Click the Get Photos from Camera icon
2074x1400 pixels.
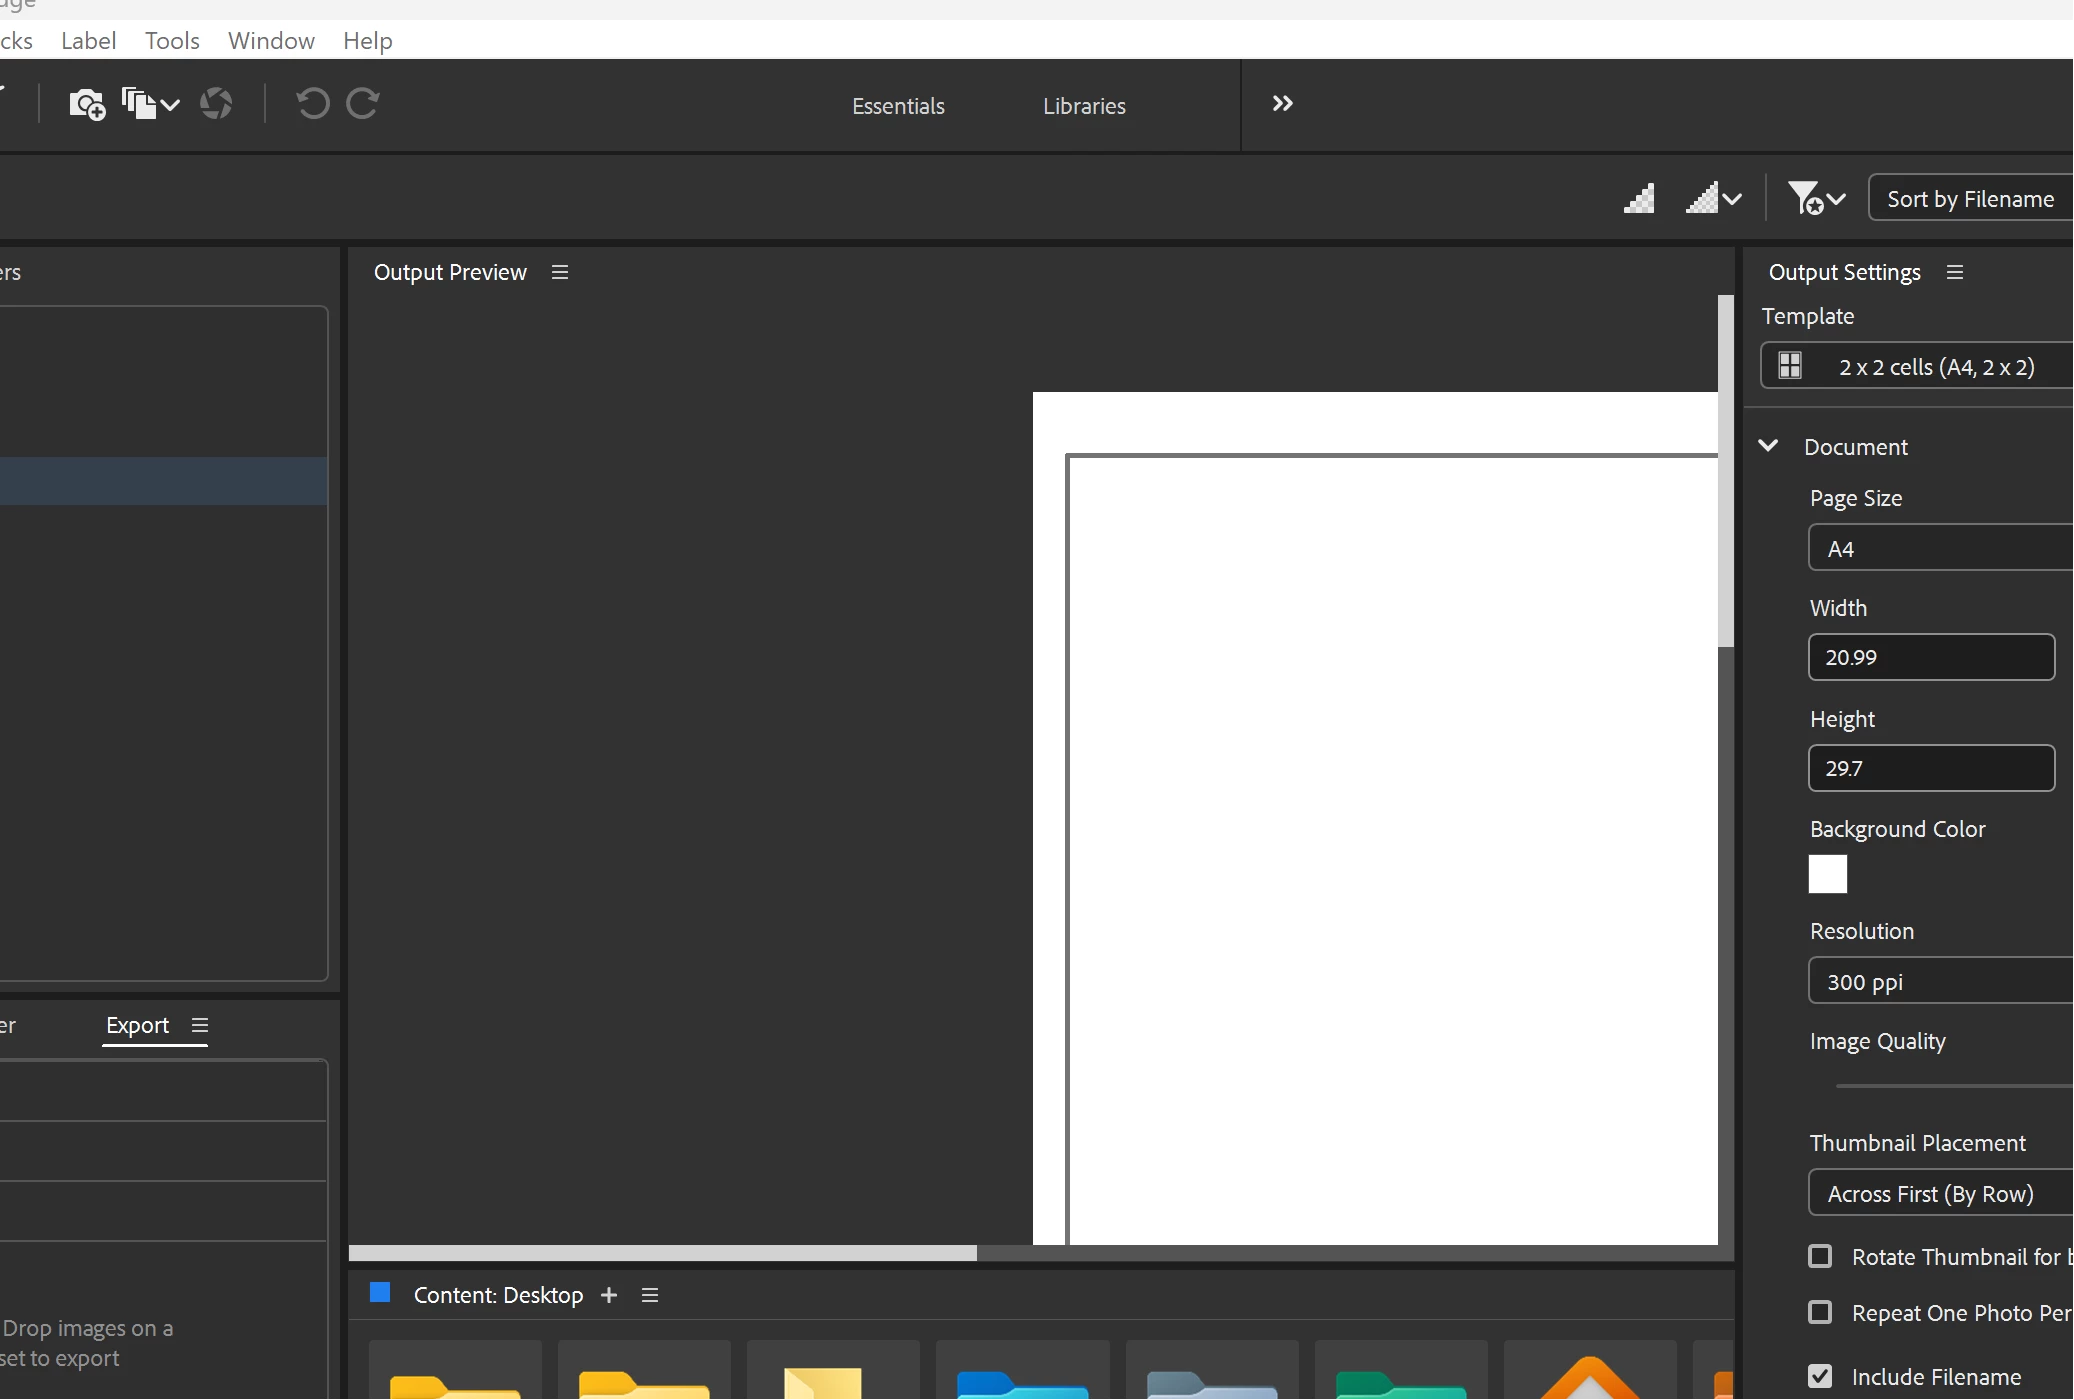[x=87, y=104]
